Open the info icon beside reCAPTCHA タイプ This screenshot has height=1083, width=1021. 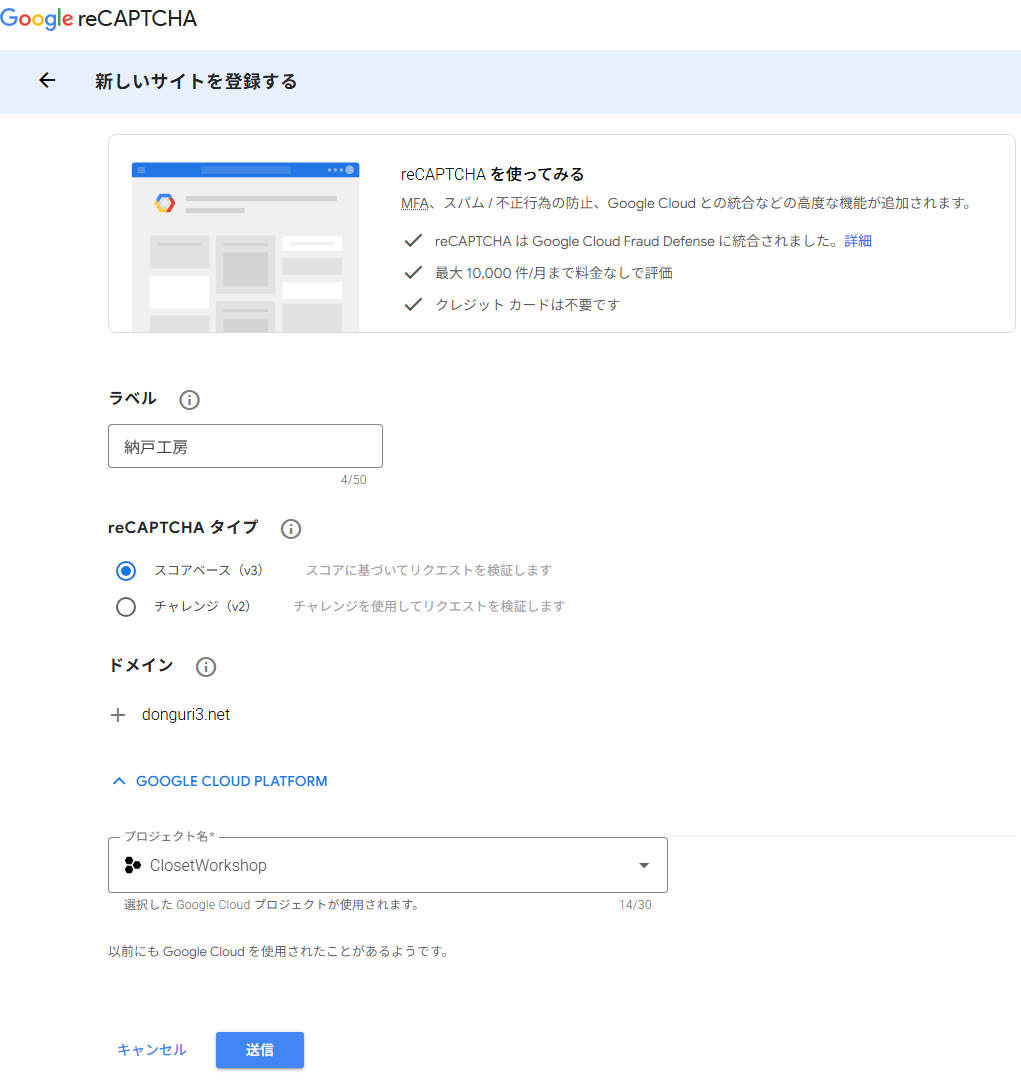[x=291, y=529]
